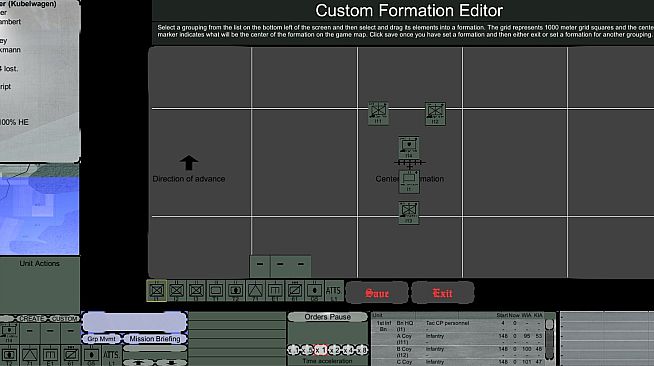Viewport: 654px width, 366px height.
Task: Click the unit table vertical scrollbar
Action: pyautogui.click(x=550, y=340)
